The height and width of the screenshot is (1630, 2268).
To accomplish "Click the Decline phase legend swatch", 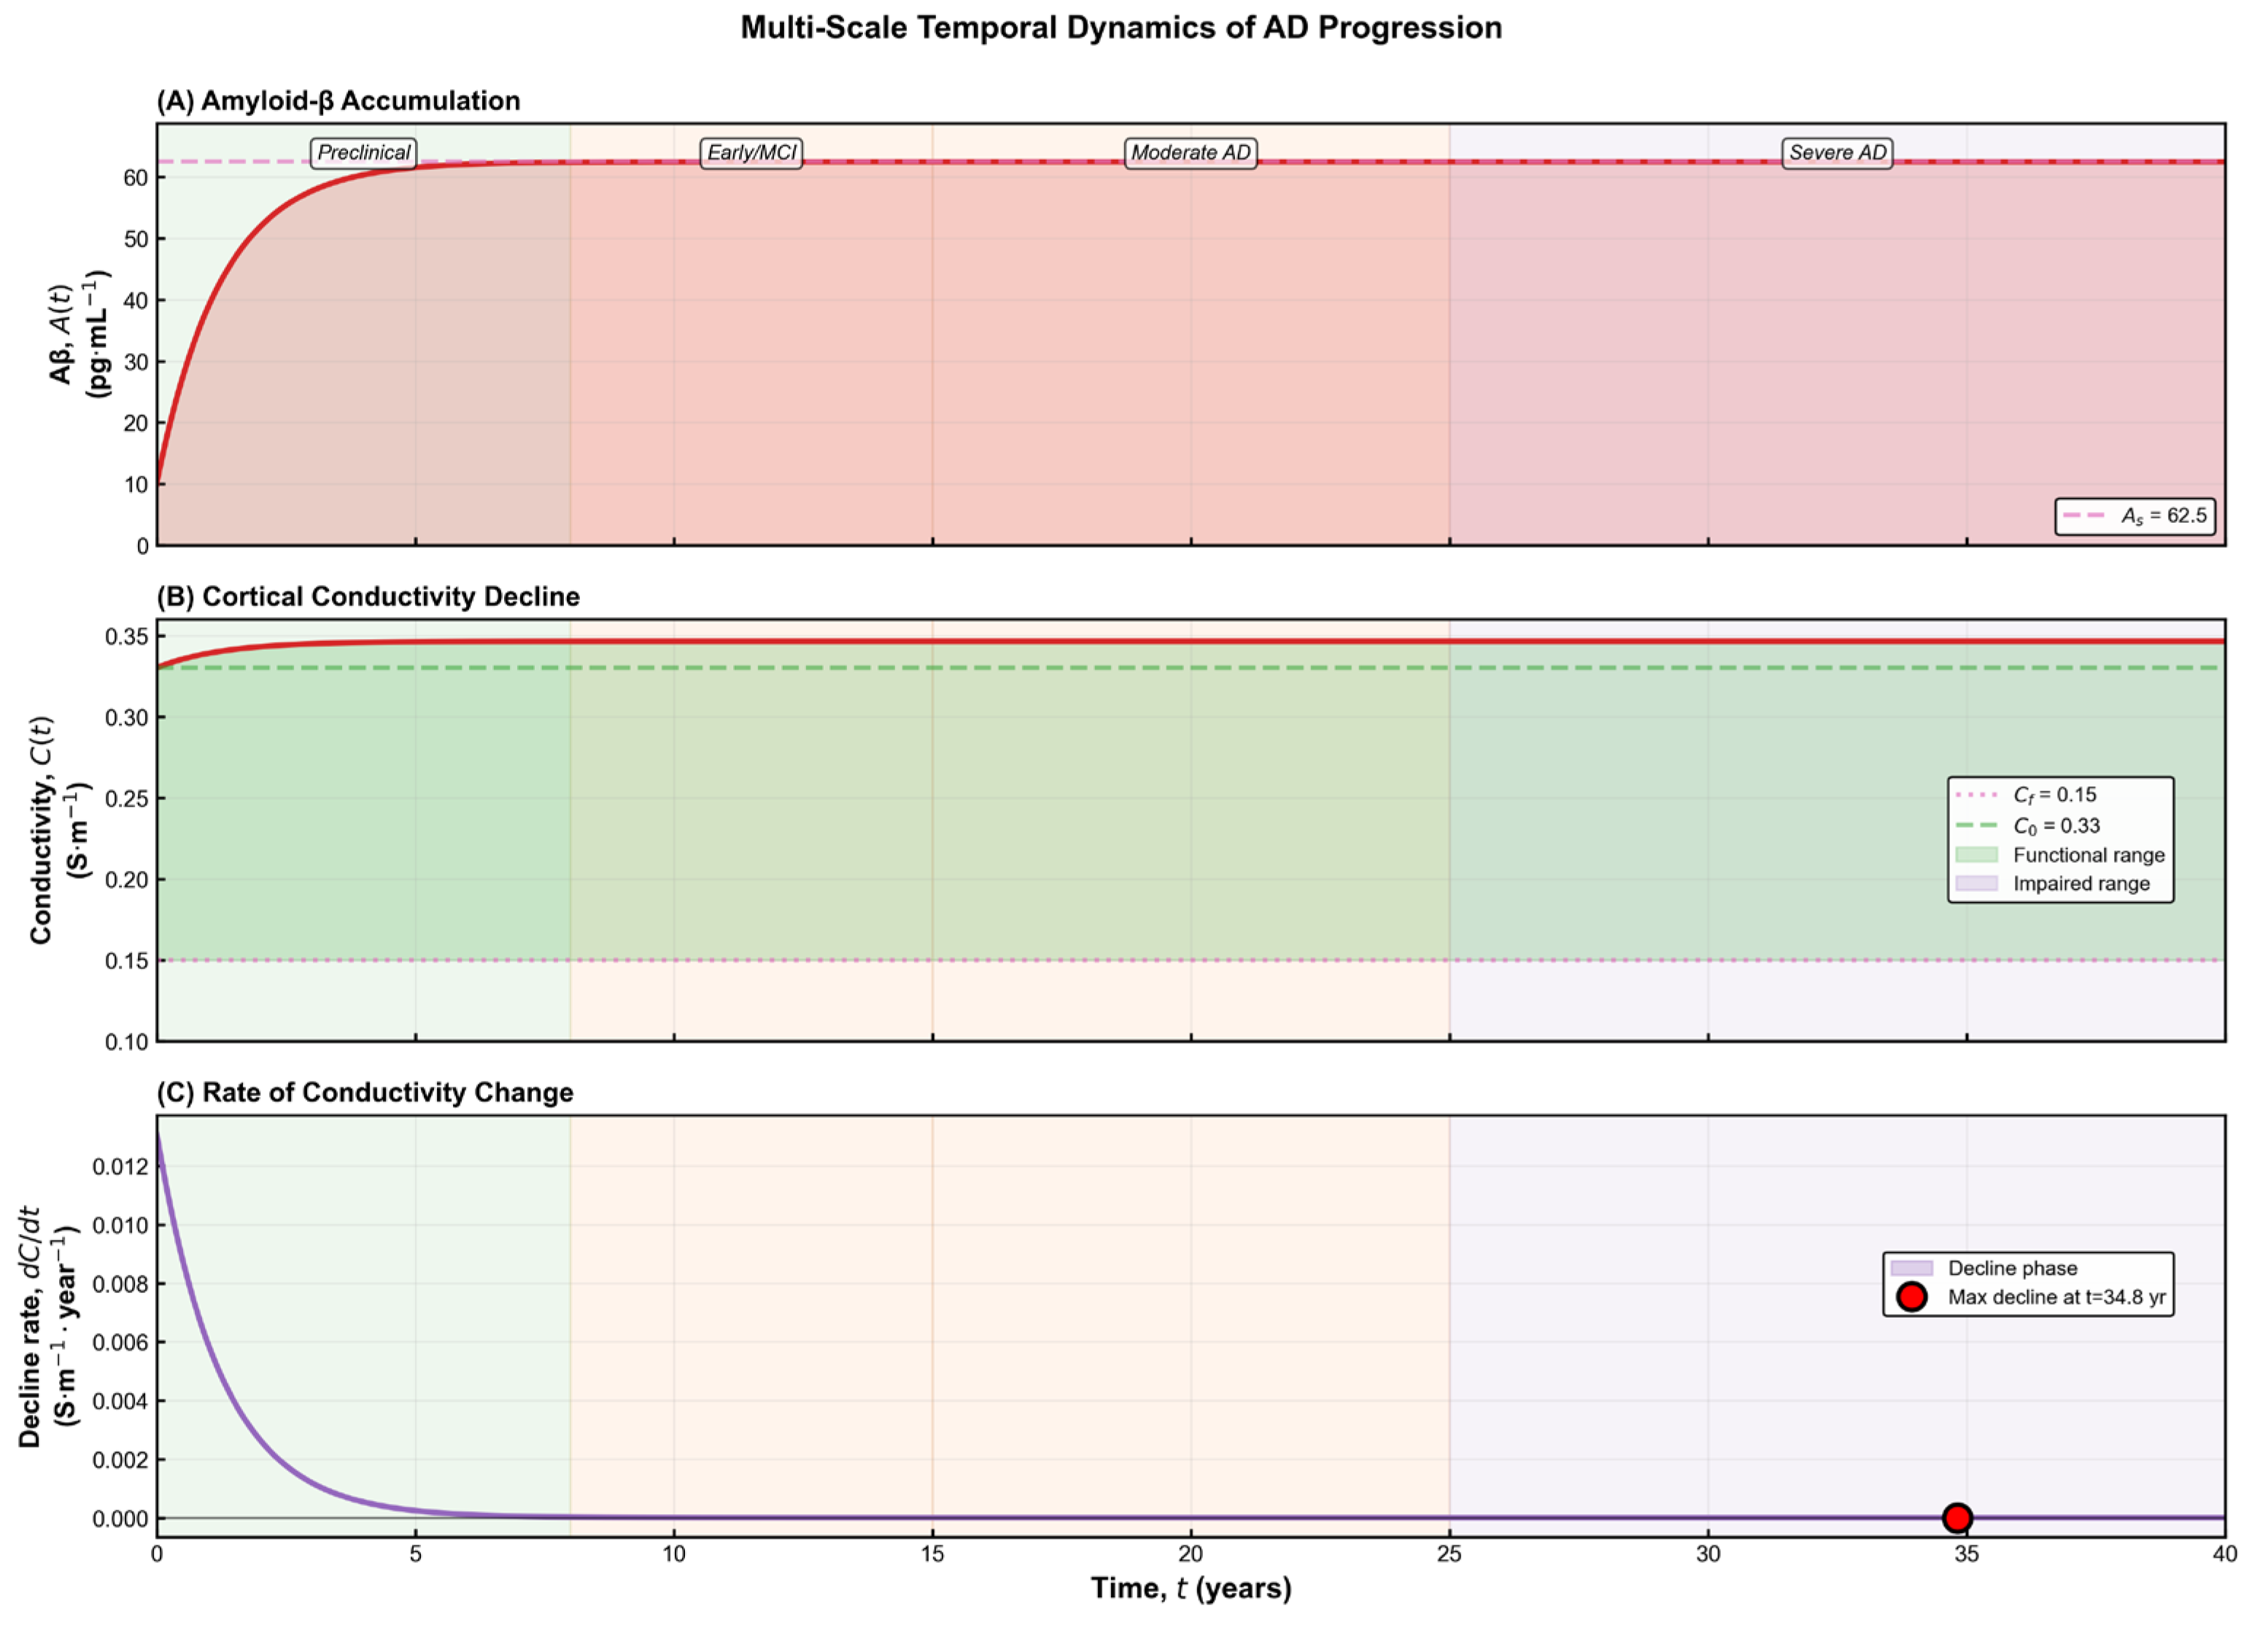I will point(1911,1268).
